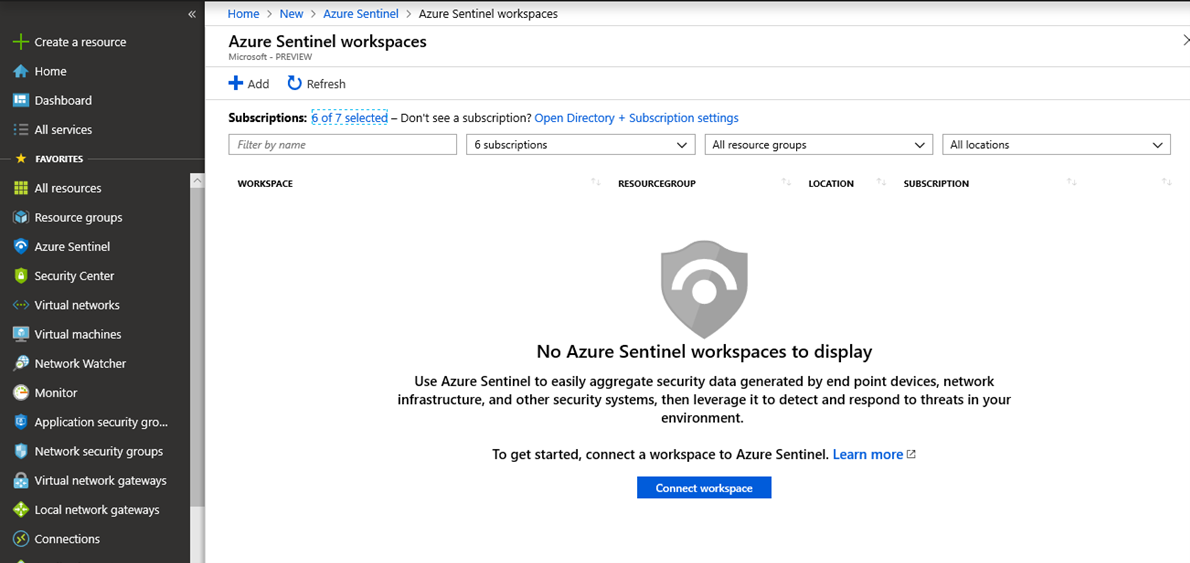Click the Home house icon in sidebar
Image resolution: width=1190 pixels, height=563 pixels.
tap(21, 71)
